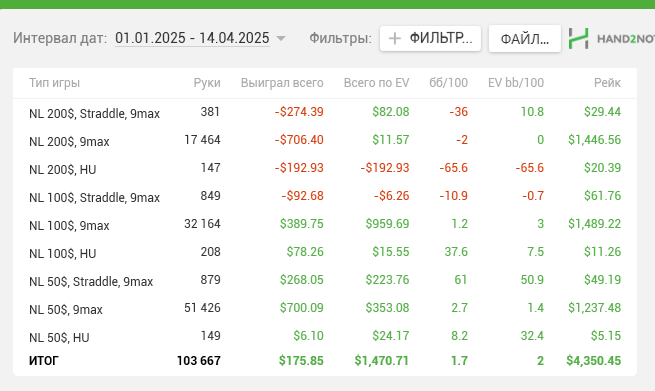Screen dimensions: 655x391
Task: Click the ИТОГ total row
Action: click(x=325, y=361)
